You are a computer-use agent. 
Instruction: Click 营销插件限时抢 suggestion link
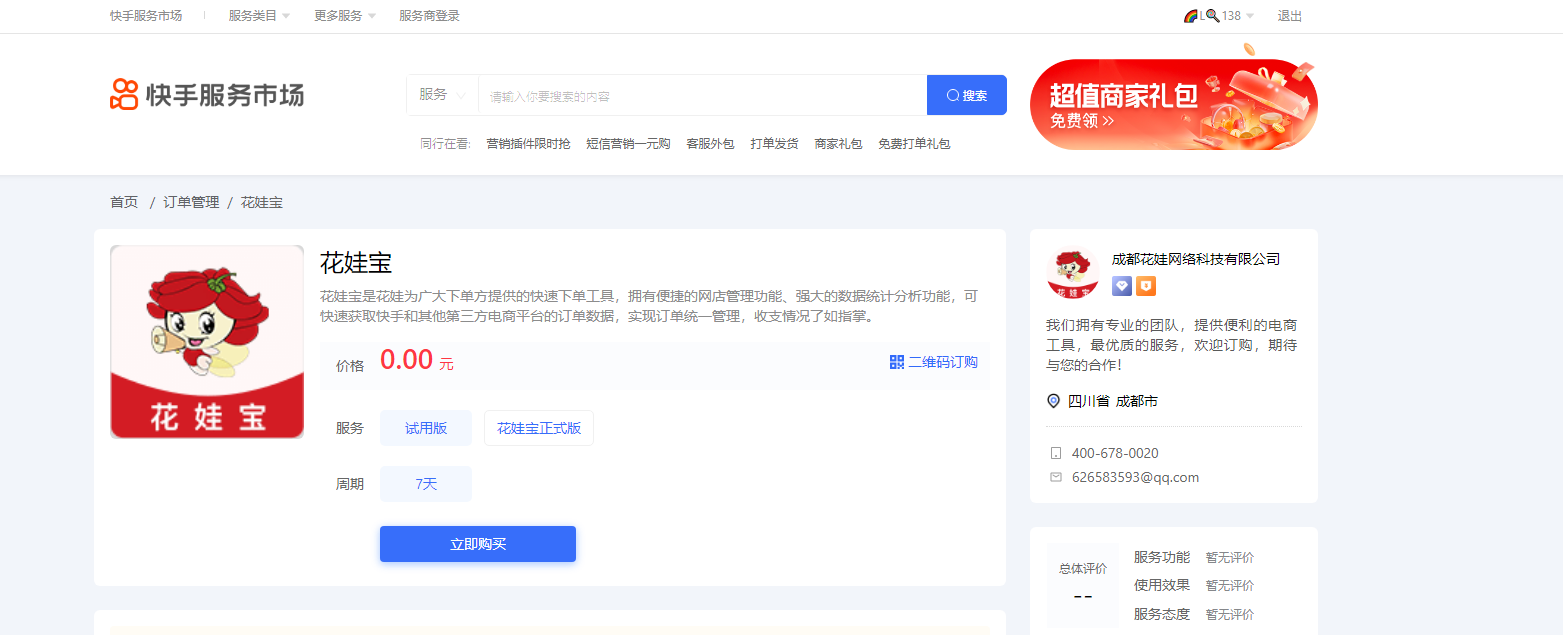pos(528,144)
